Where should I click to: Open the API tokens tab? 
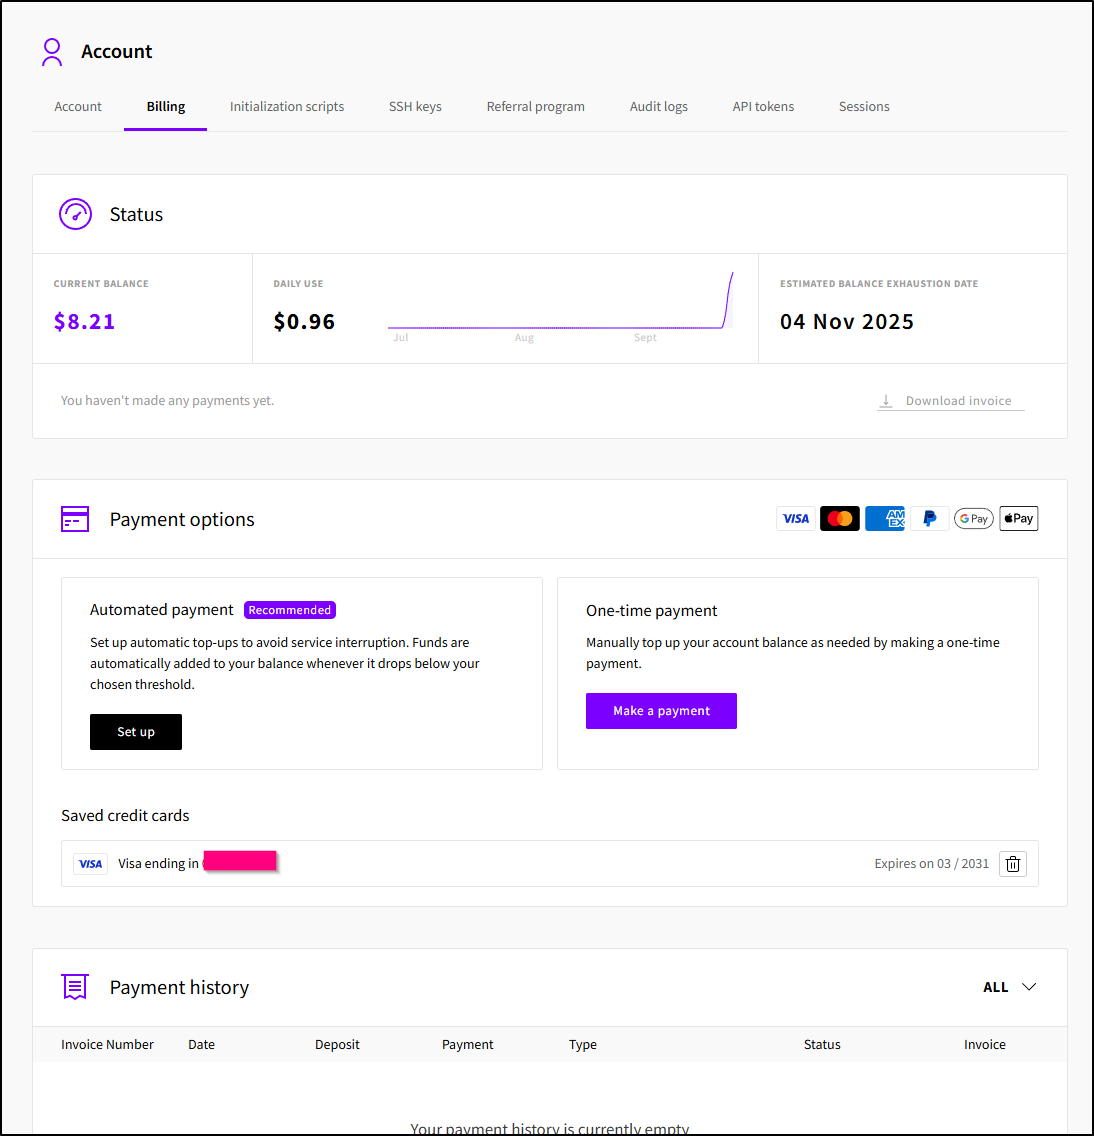tap(763, 107)
